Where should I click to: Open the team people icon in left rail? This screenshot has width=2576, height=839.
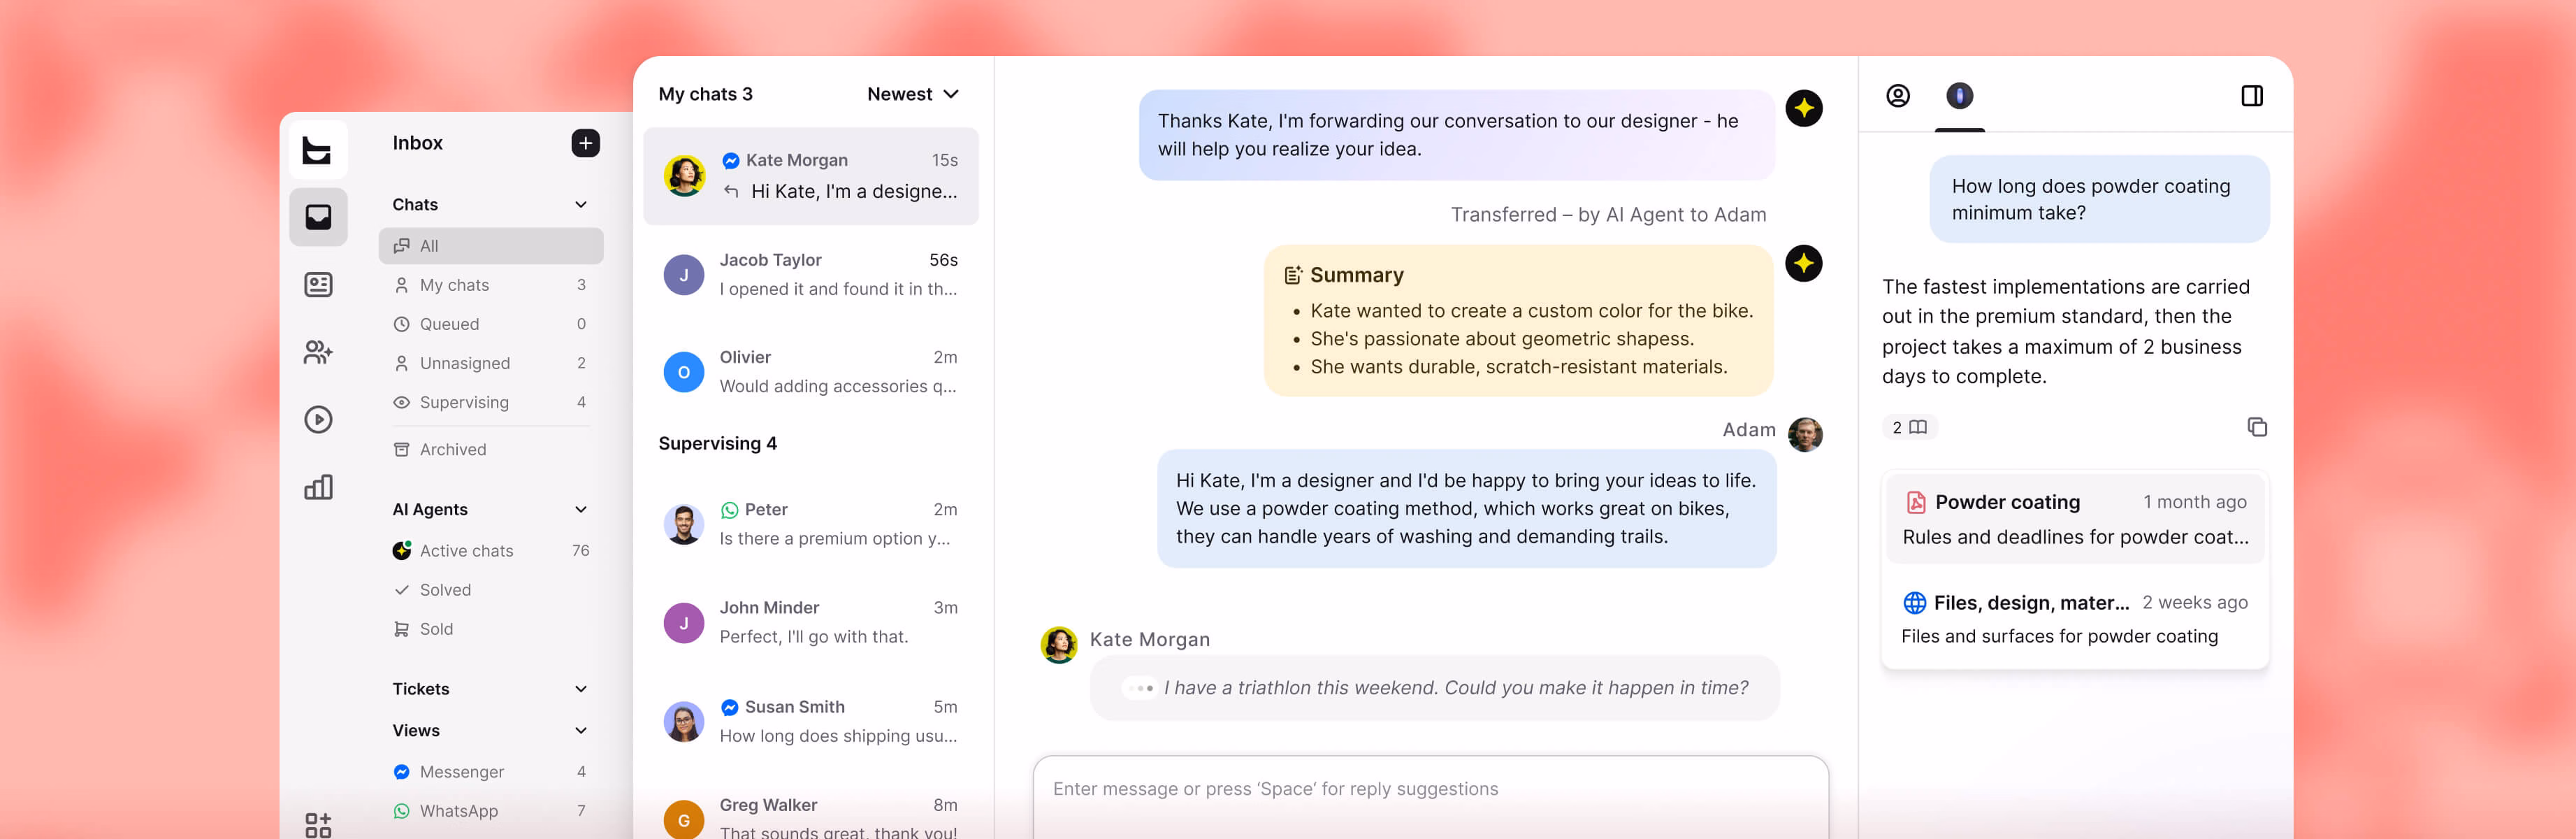pos(318,352)
